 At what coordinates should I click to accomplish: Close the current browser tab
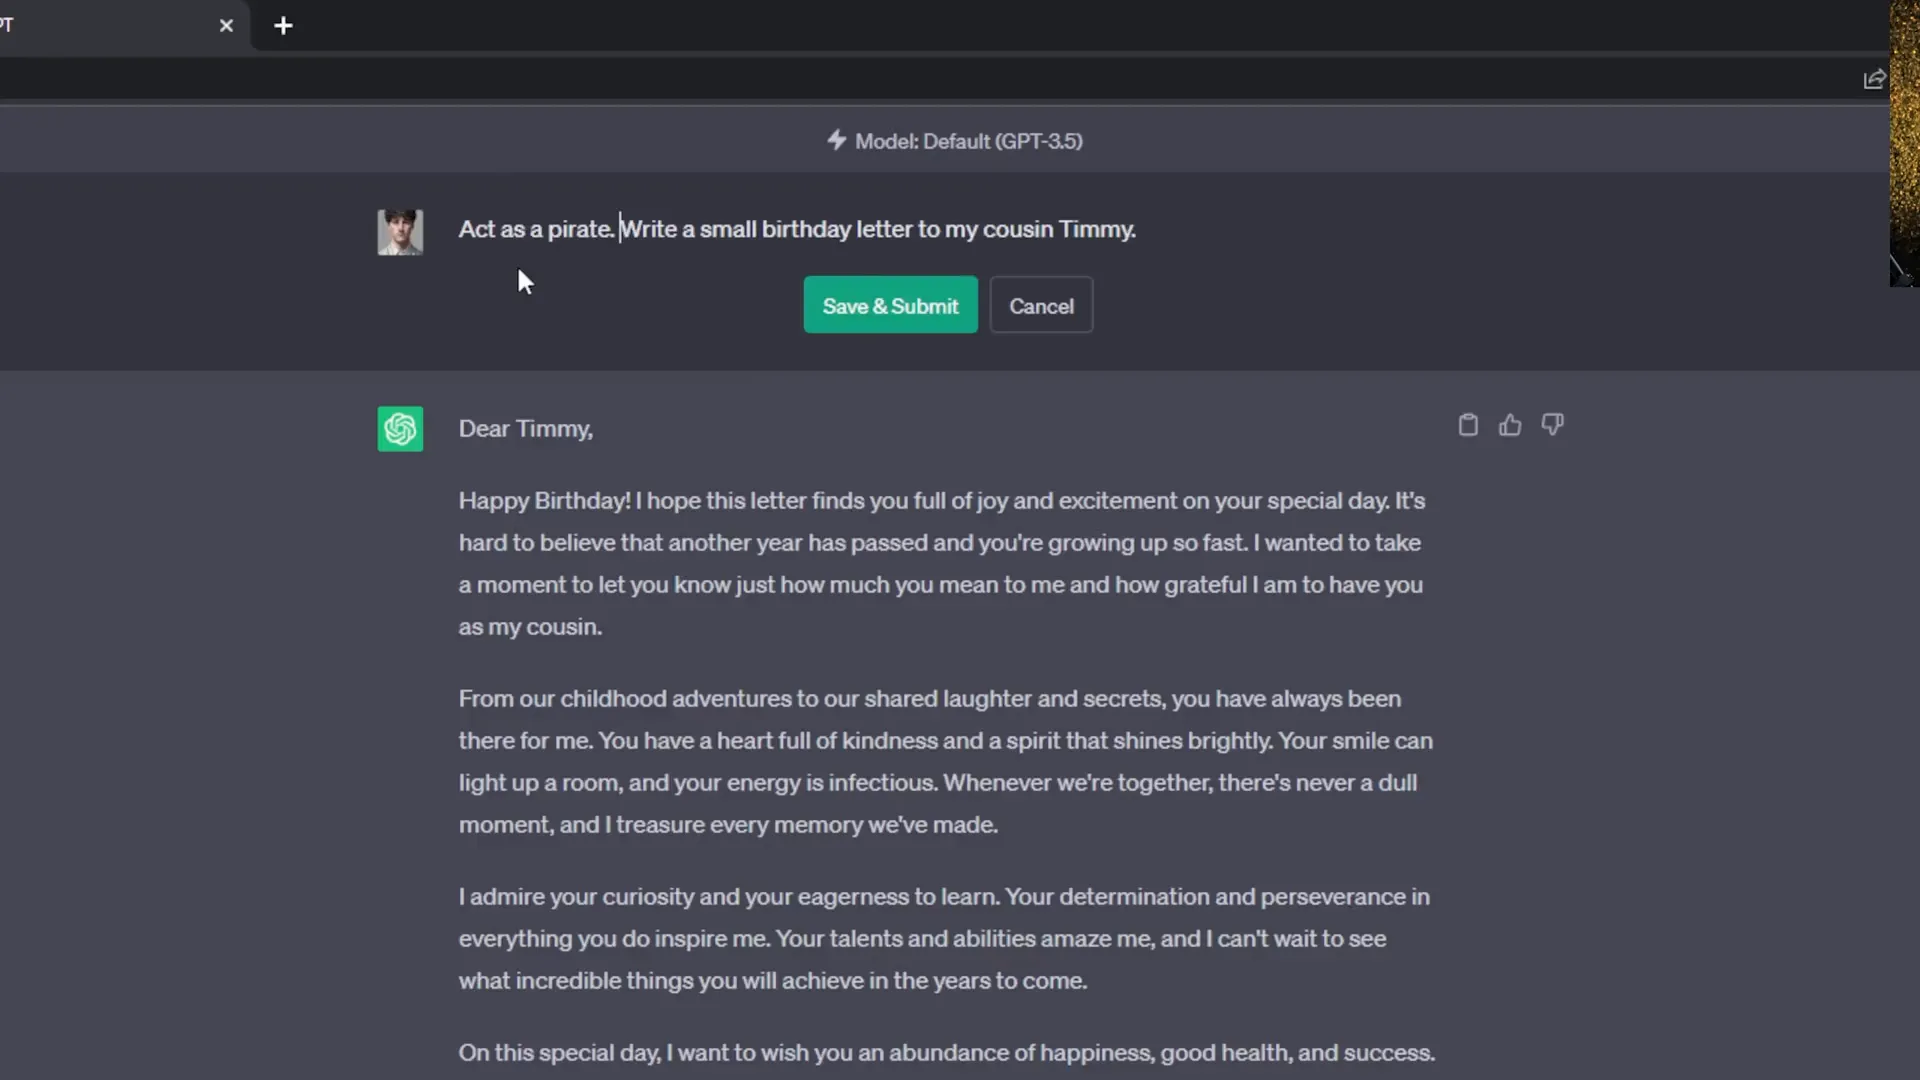pyautogui.click(x=226, y=26)
